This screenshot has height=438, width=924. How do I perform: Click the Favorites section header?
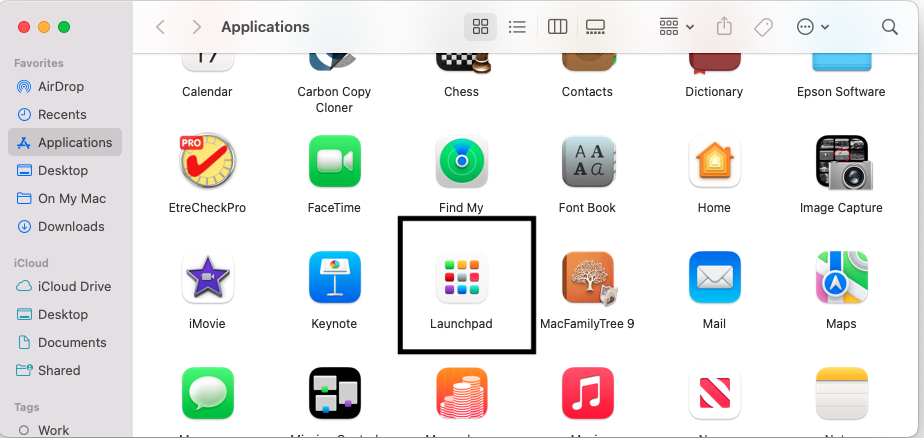[39, 63]
